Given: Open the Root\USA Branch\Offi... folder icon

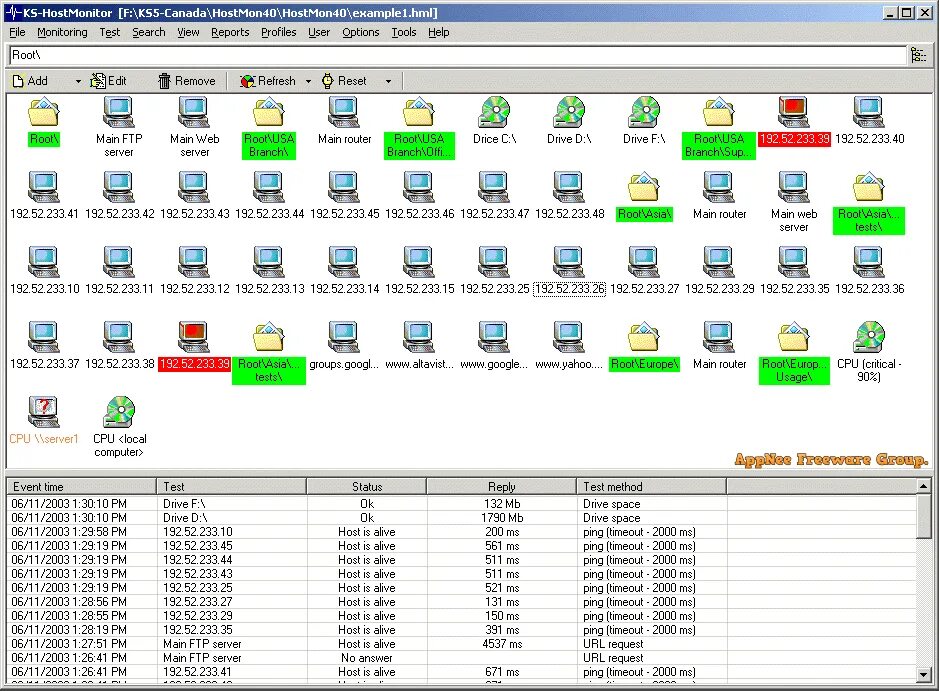Looking at the screenshot, I should 419,113.
